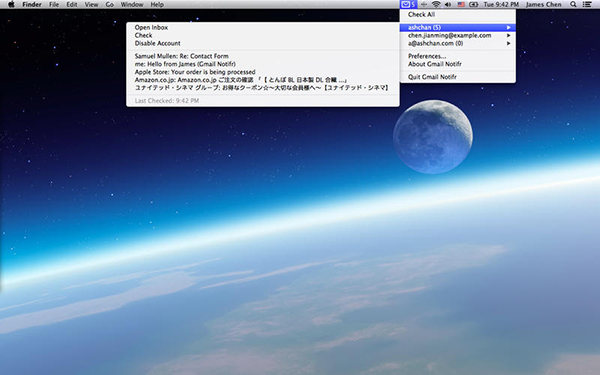Screen dimensions: 600x375
Task: Click the ashchan (5) submenu arrow
Action: pos(509,28)
